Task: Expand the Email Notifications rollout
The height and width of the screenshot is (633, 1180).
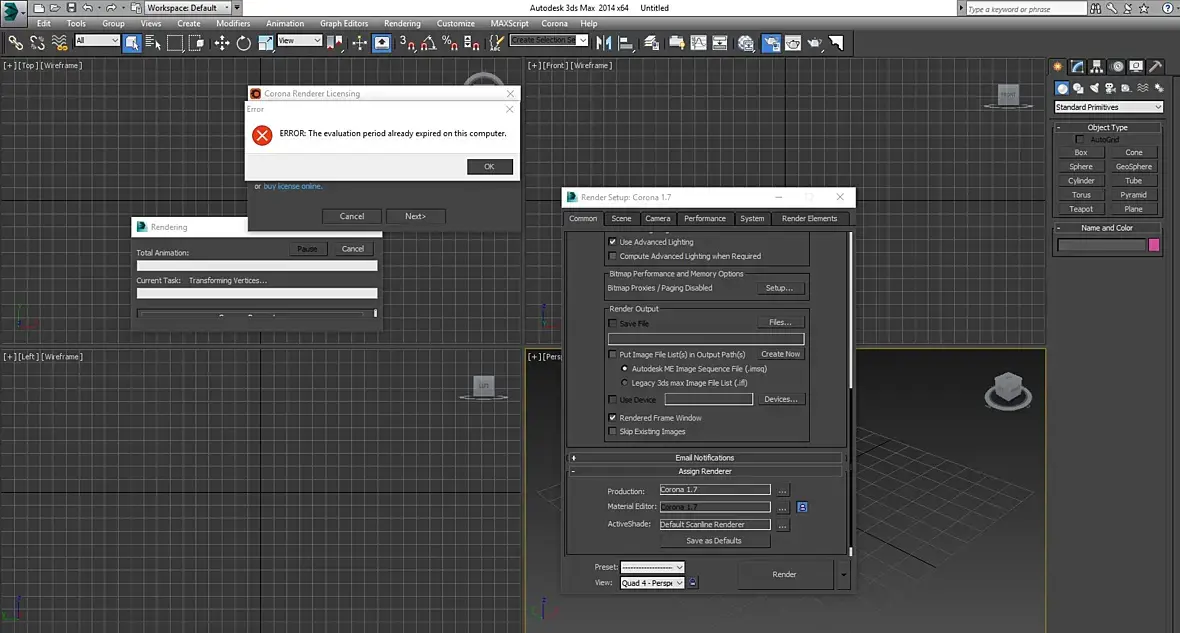Action: tap(704, 458)
